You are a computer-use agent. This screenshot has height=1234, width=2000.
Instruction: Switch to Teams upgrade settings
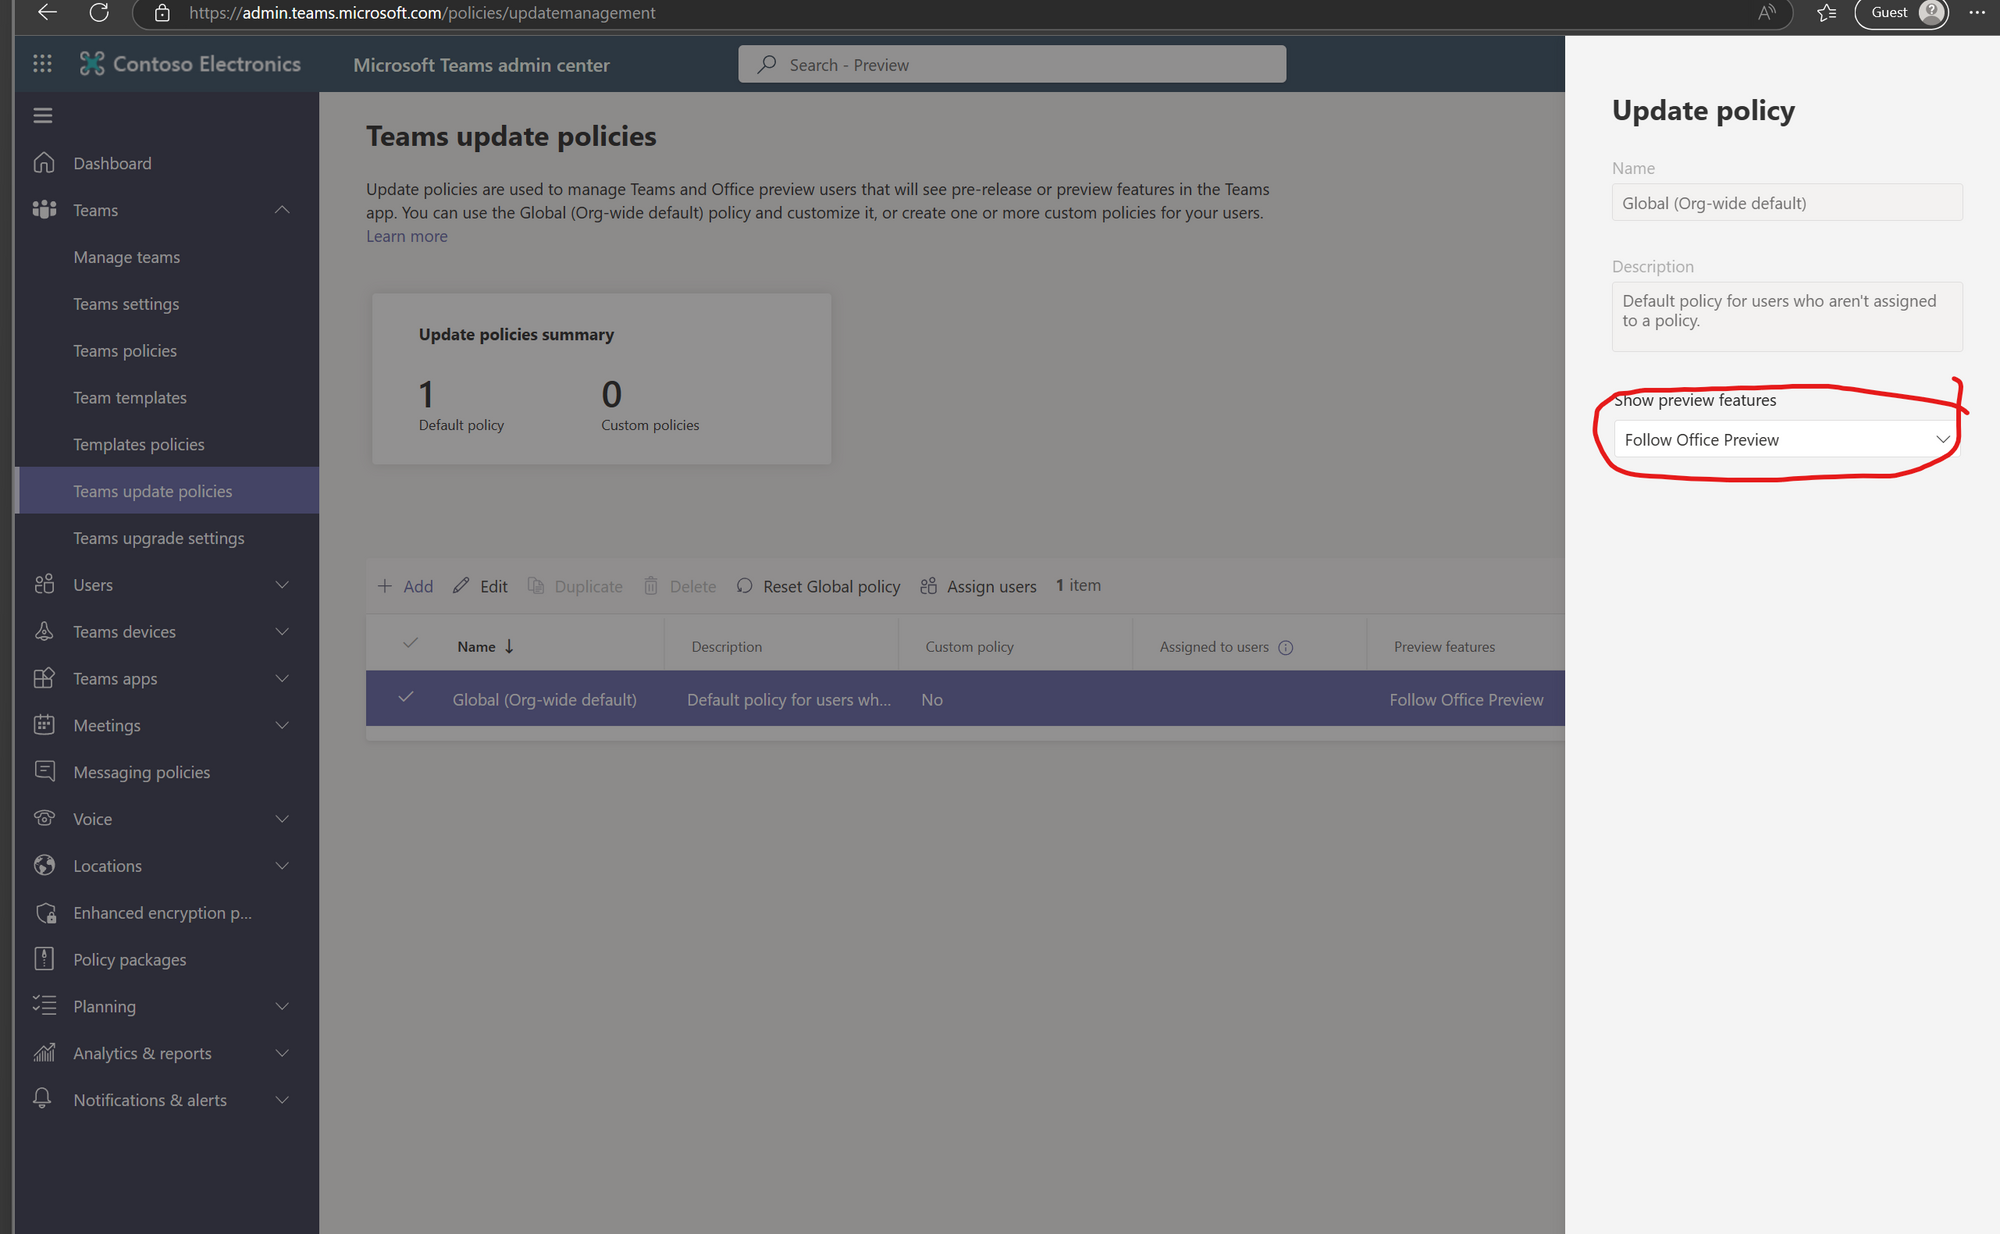(158, 537)
